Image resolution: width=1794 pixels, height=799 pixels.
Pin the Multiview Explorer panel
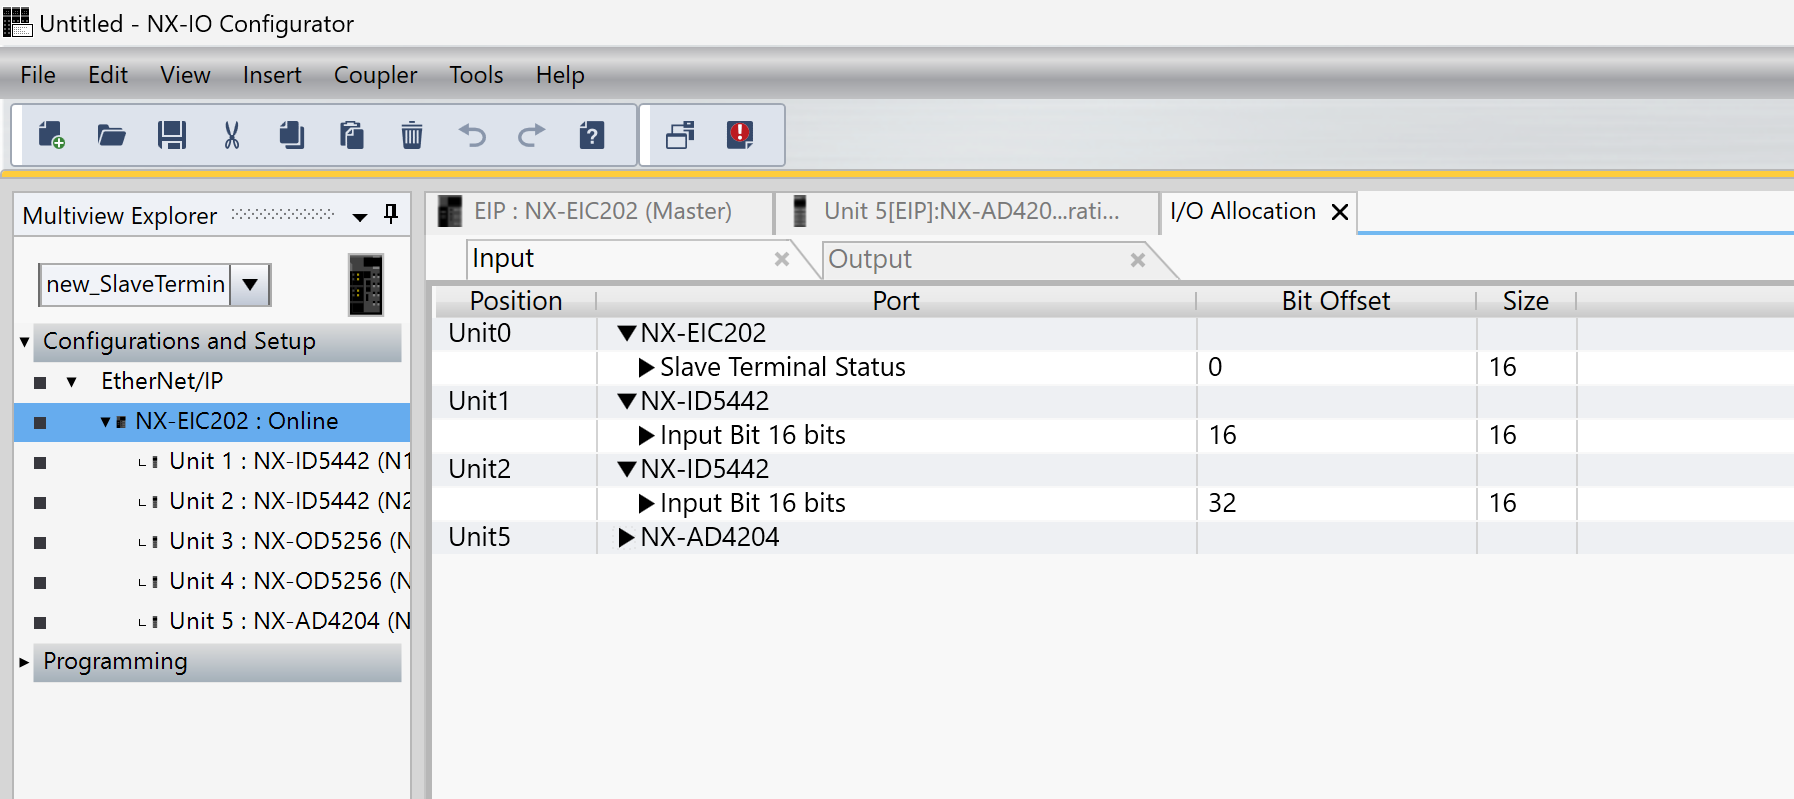click(391, 214)
